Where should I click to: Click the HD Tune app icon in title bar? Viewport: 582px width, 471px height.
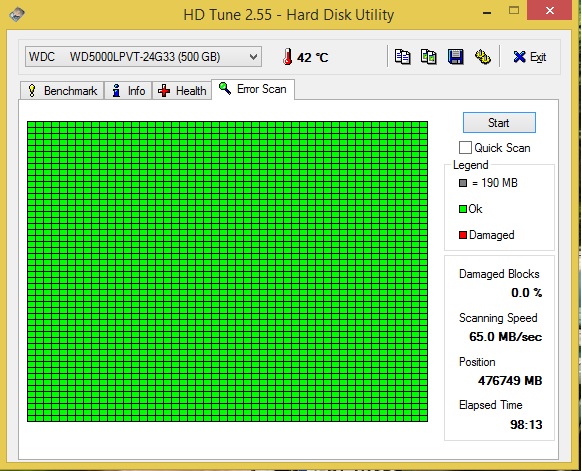(17, 14)
